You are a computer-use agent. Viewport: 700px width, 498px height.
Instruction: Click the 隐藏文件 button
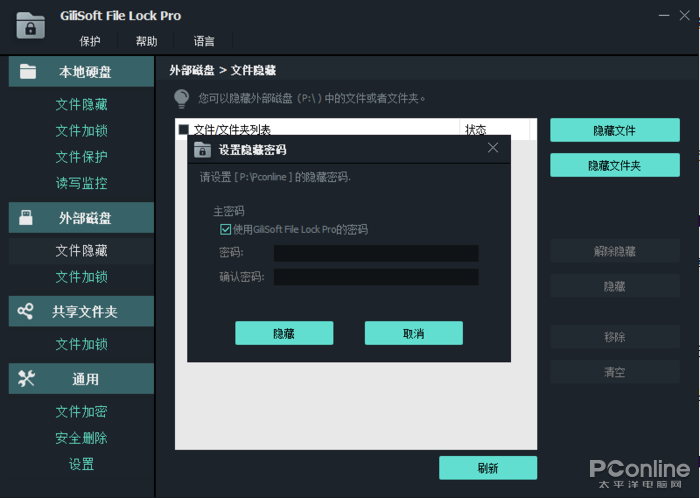615,130
